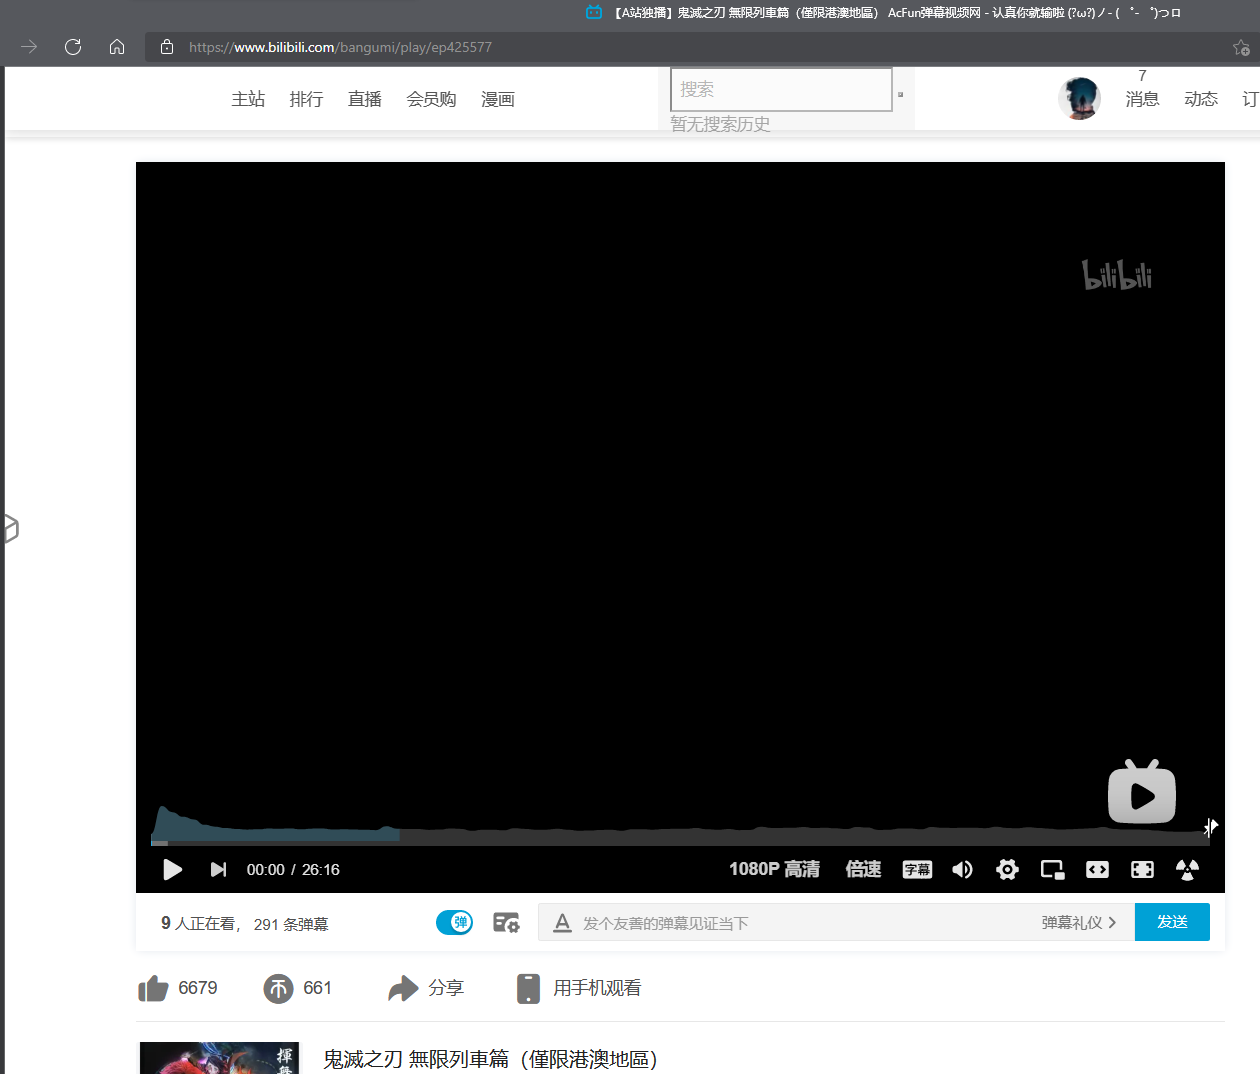Open the player settings gear
Screen dimensions: 1260x1074
[x=1007, y=870]
